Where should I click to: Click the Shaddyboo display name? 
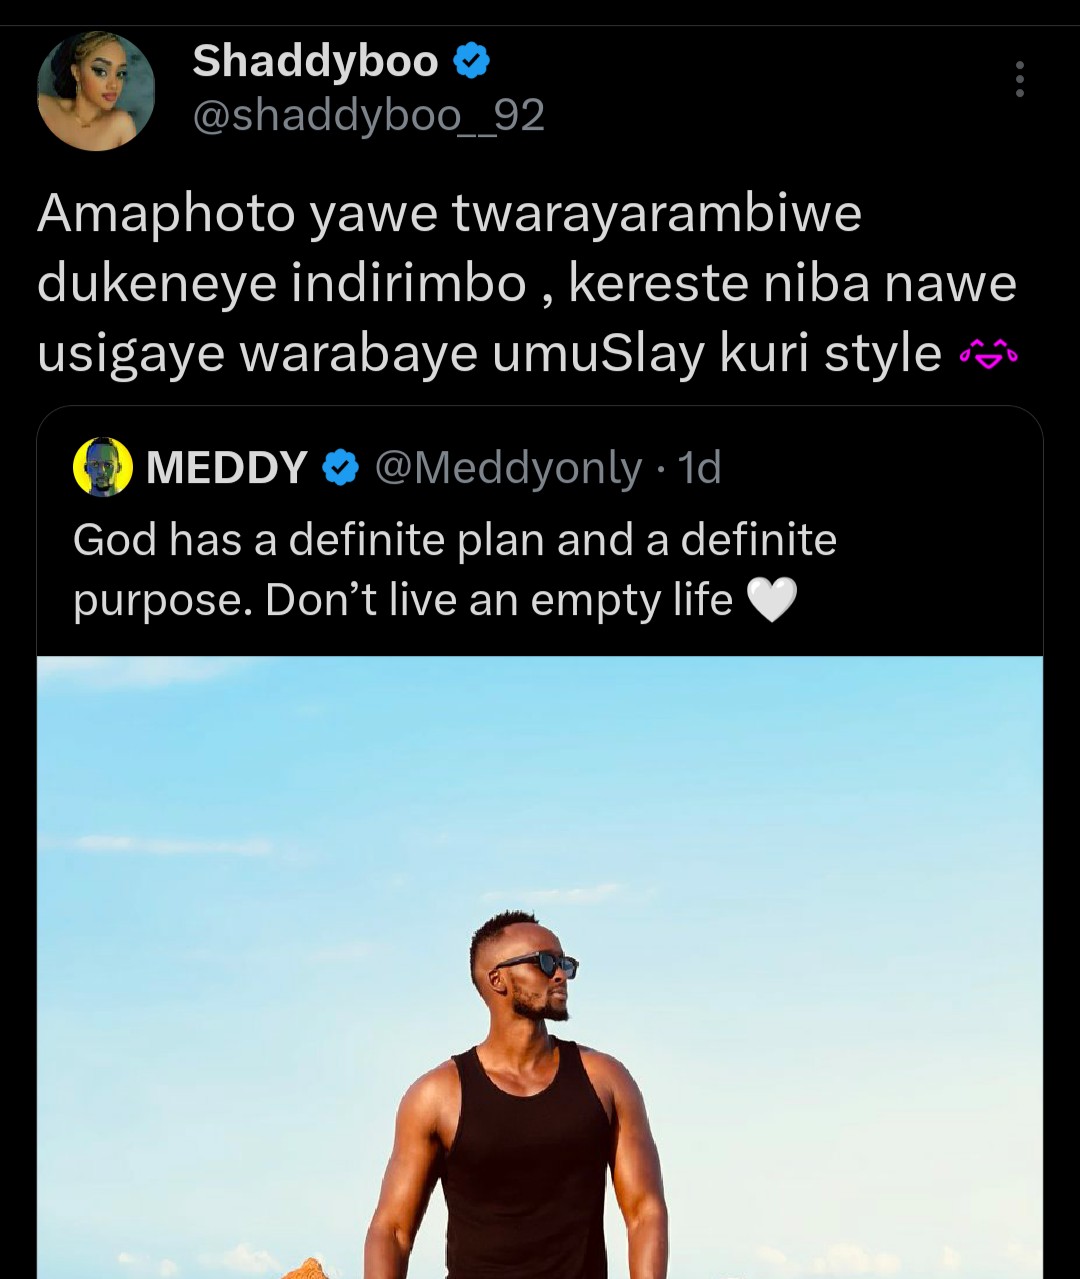pos(315,62)
